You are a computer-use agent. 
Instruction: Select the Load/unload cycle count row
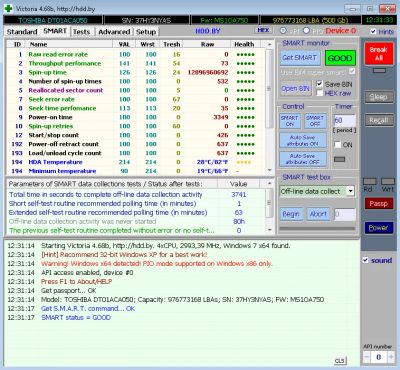pyautogui.click(x=136, y=153)
